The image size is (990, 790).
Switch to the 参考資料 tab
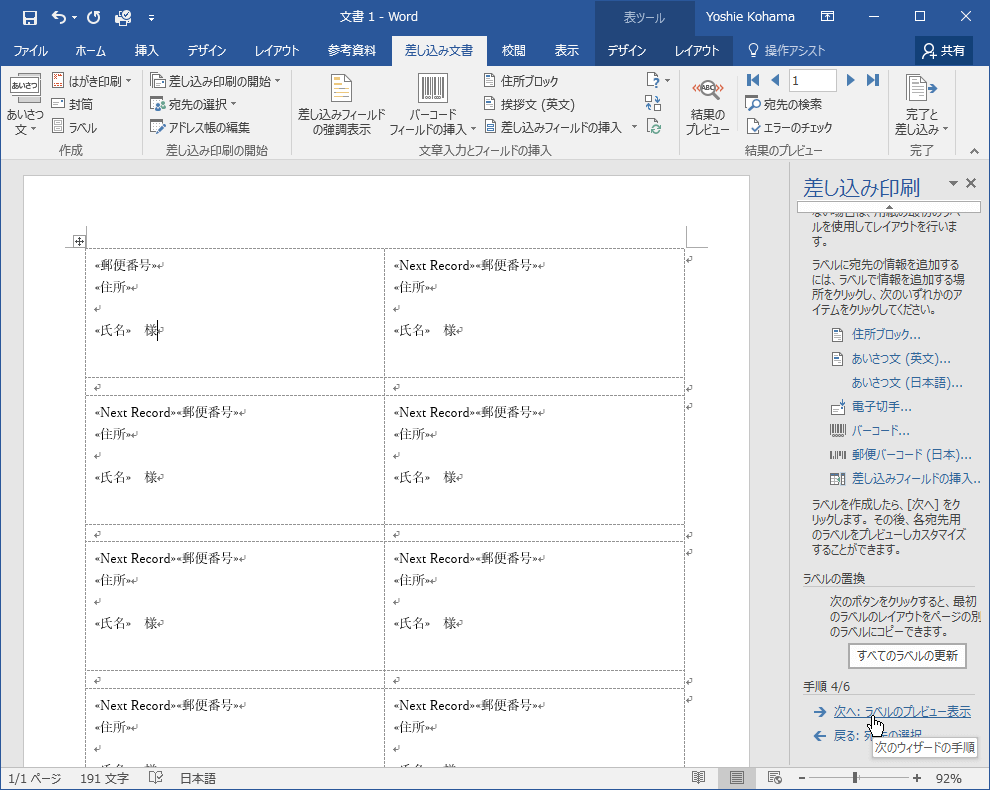point(352,51)
